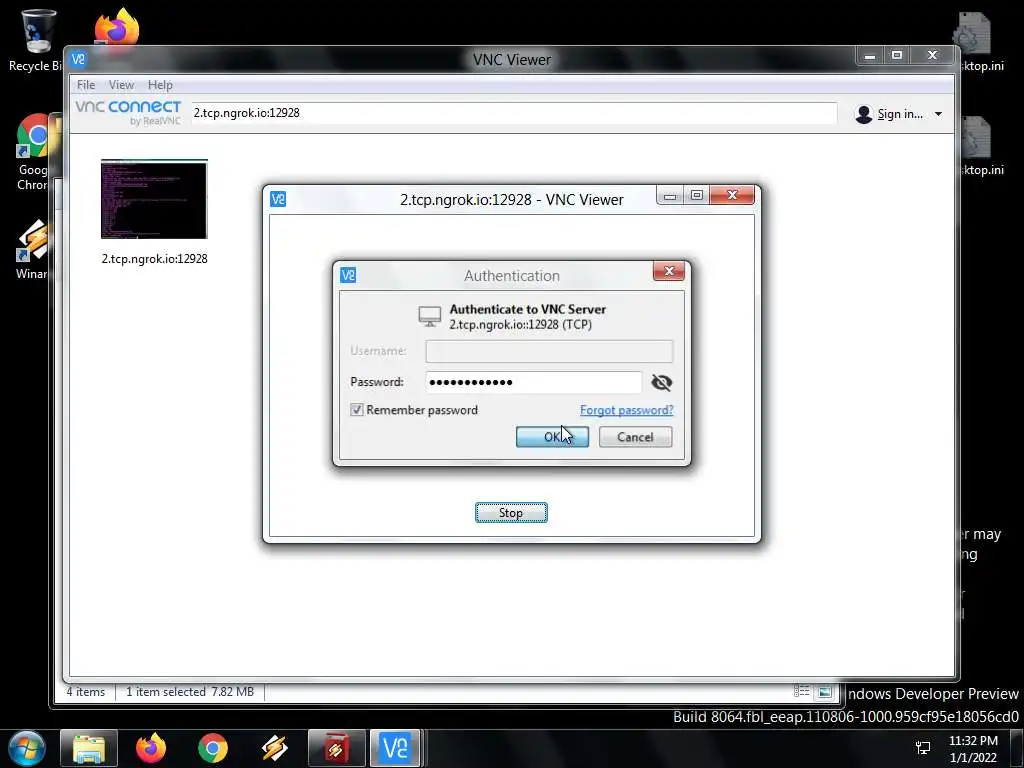Click the VNC icon in Authentication title bar
The width and height of the screenshot is (1024, 768).
pyautogui.click(x=348, y=275)
